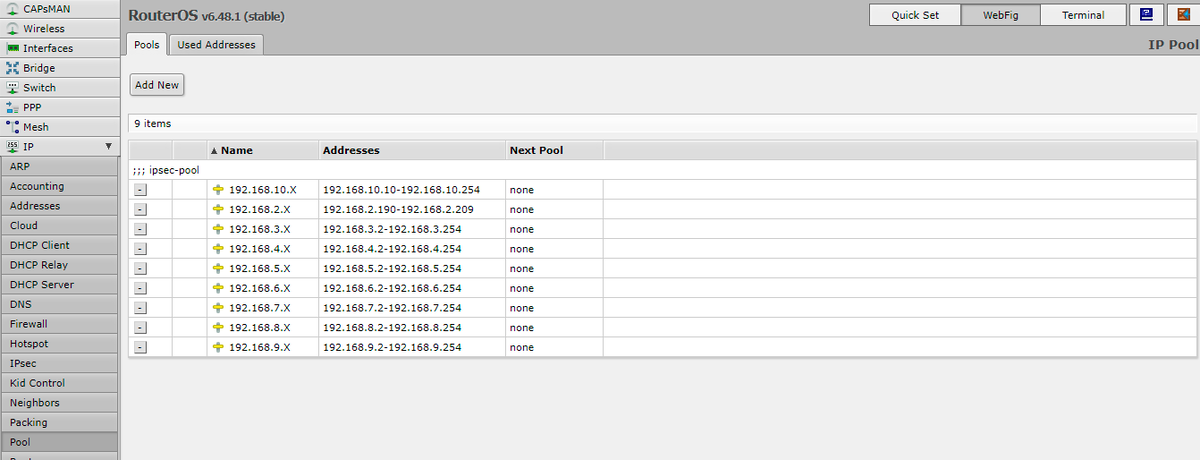Open the DNS submenu entry

click(x=59, y=304)
